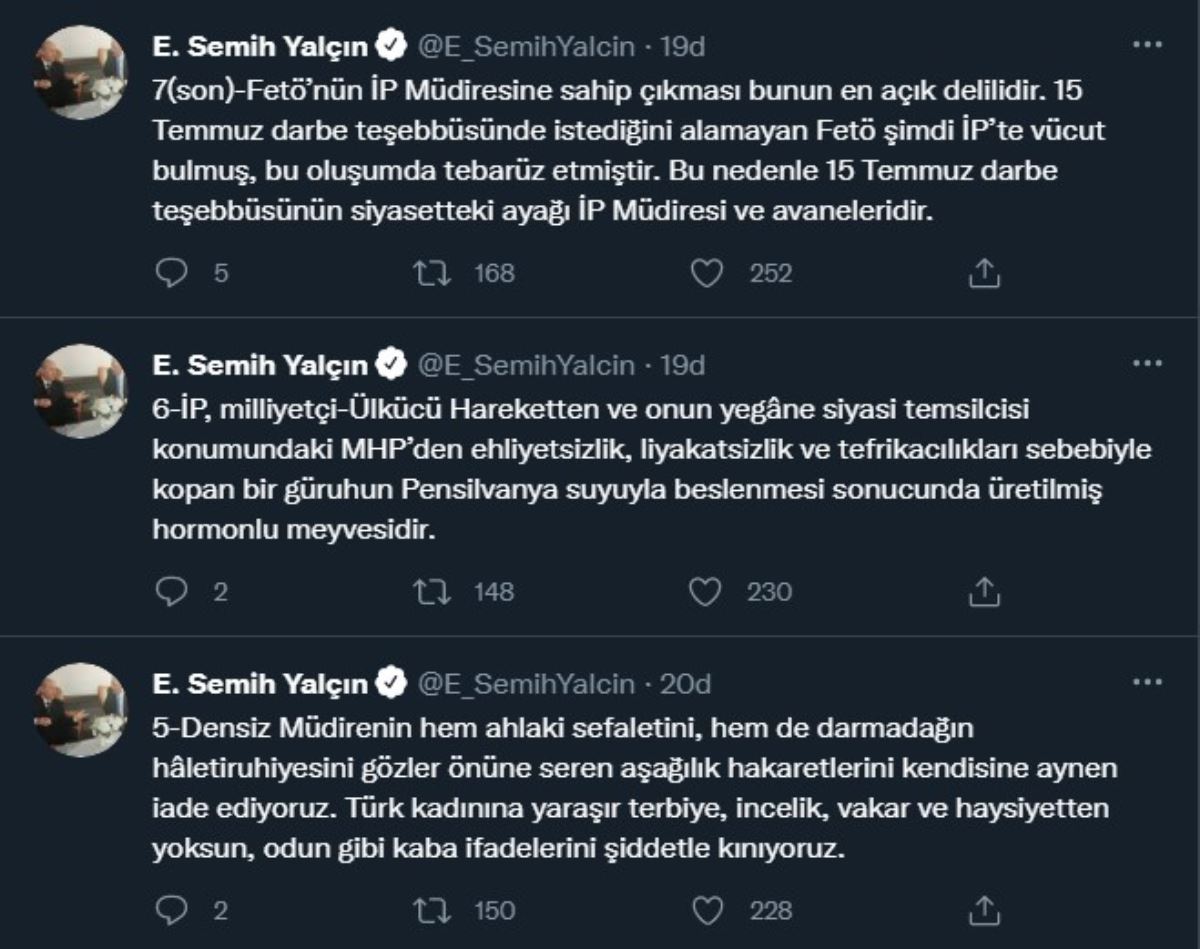The image size is (1200, 949).
Task: Click the share icon on the first tweet
Action: (x=982, y=268)
